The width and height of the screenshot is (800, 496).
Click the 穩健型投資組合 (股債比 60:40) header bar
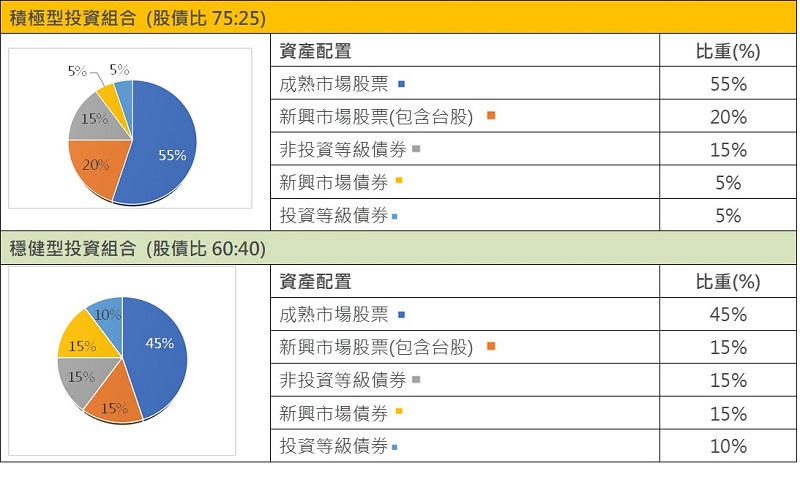pyautogui.click(x=398, y=248)
